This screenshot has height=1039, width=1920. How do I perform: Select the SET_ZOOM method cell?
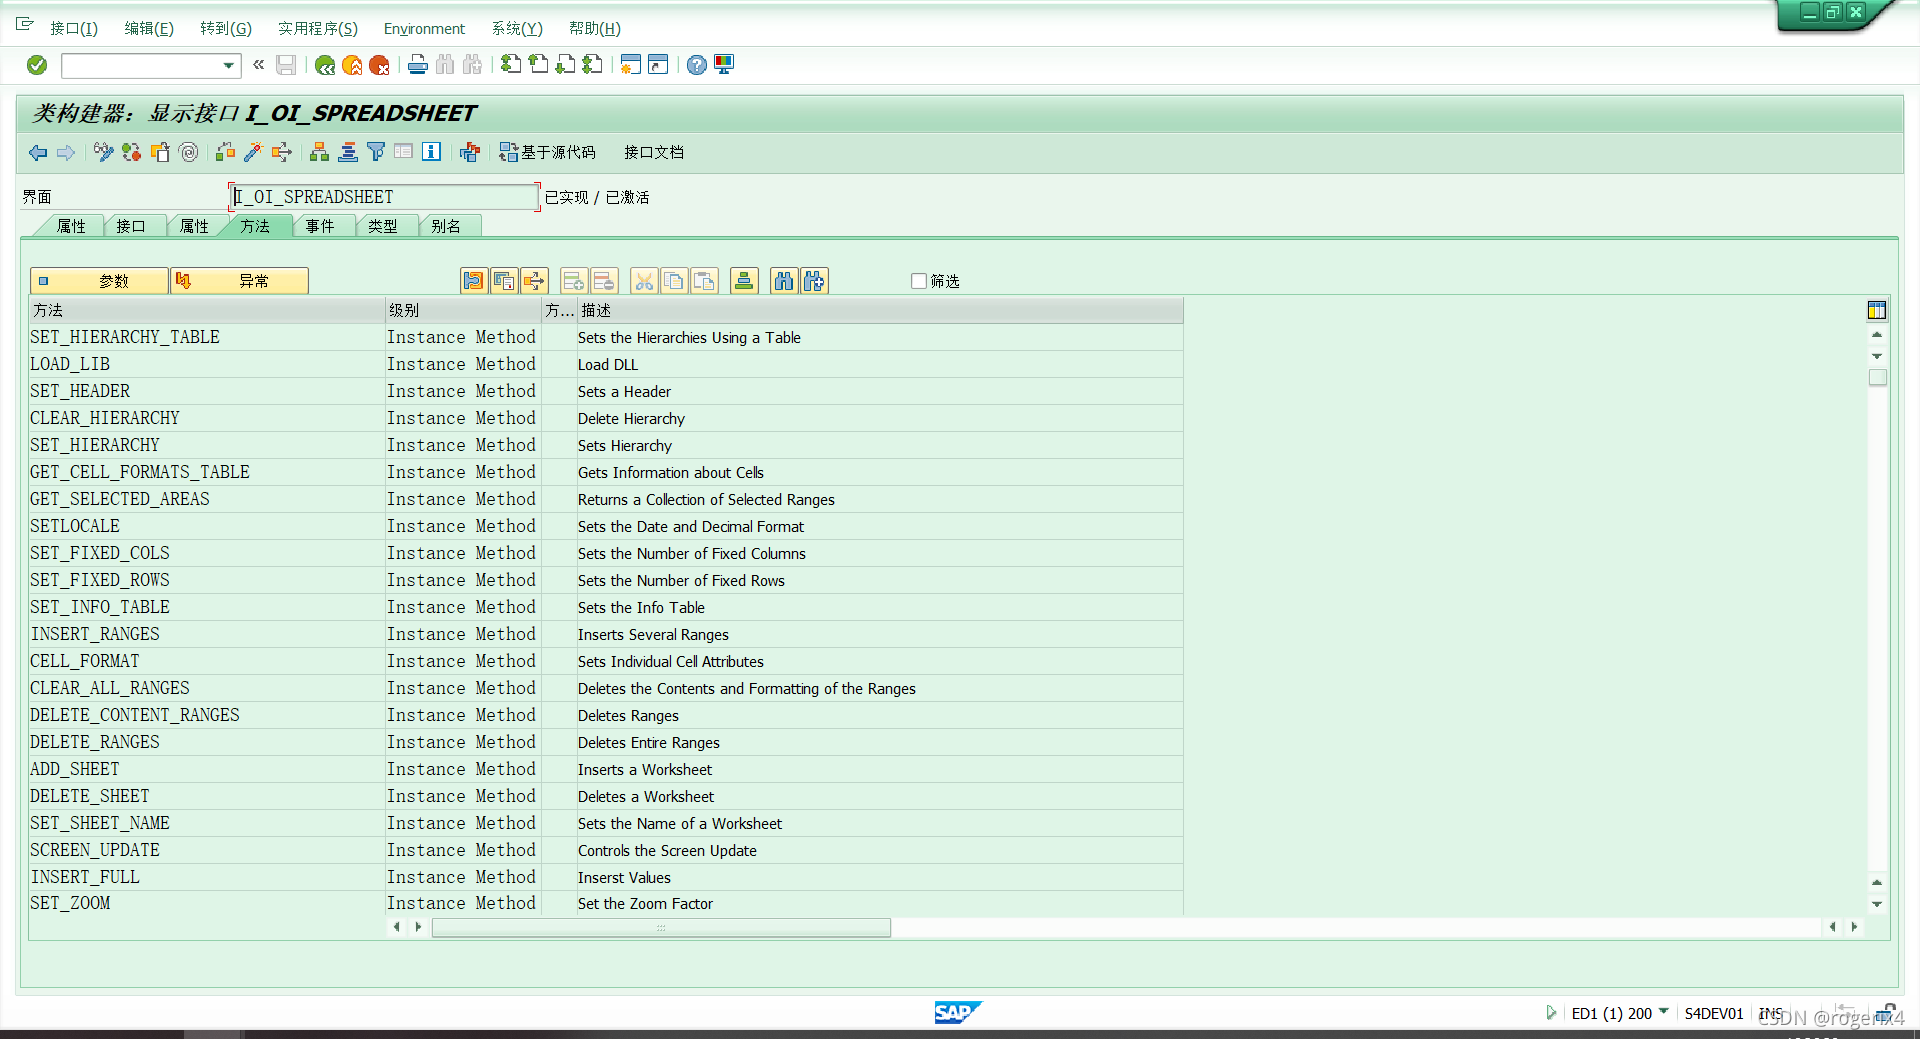pos(206,903)
